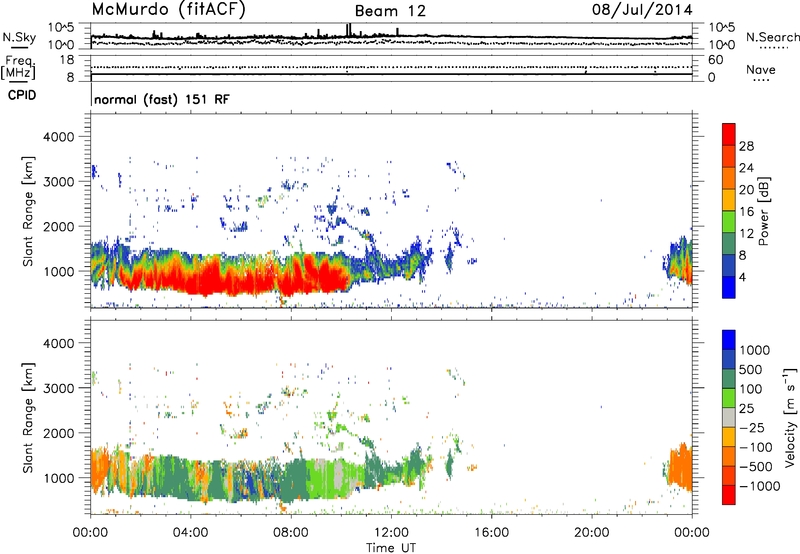Click the green 12 dB Power color segment
The width and height of the screenshot is (800, 554).
coord(729,222)
